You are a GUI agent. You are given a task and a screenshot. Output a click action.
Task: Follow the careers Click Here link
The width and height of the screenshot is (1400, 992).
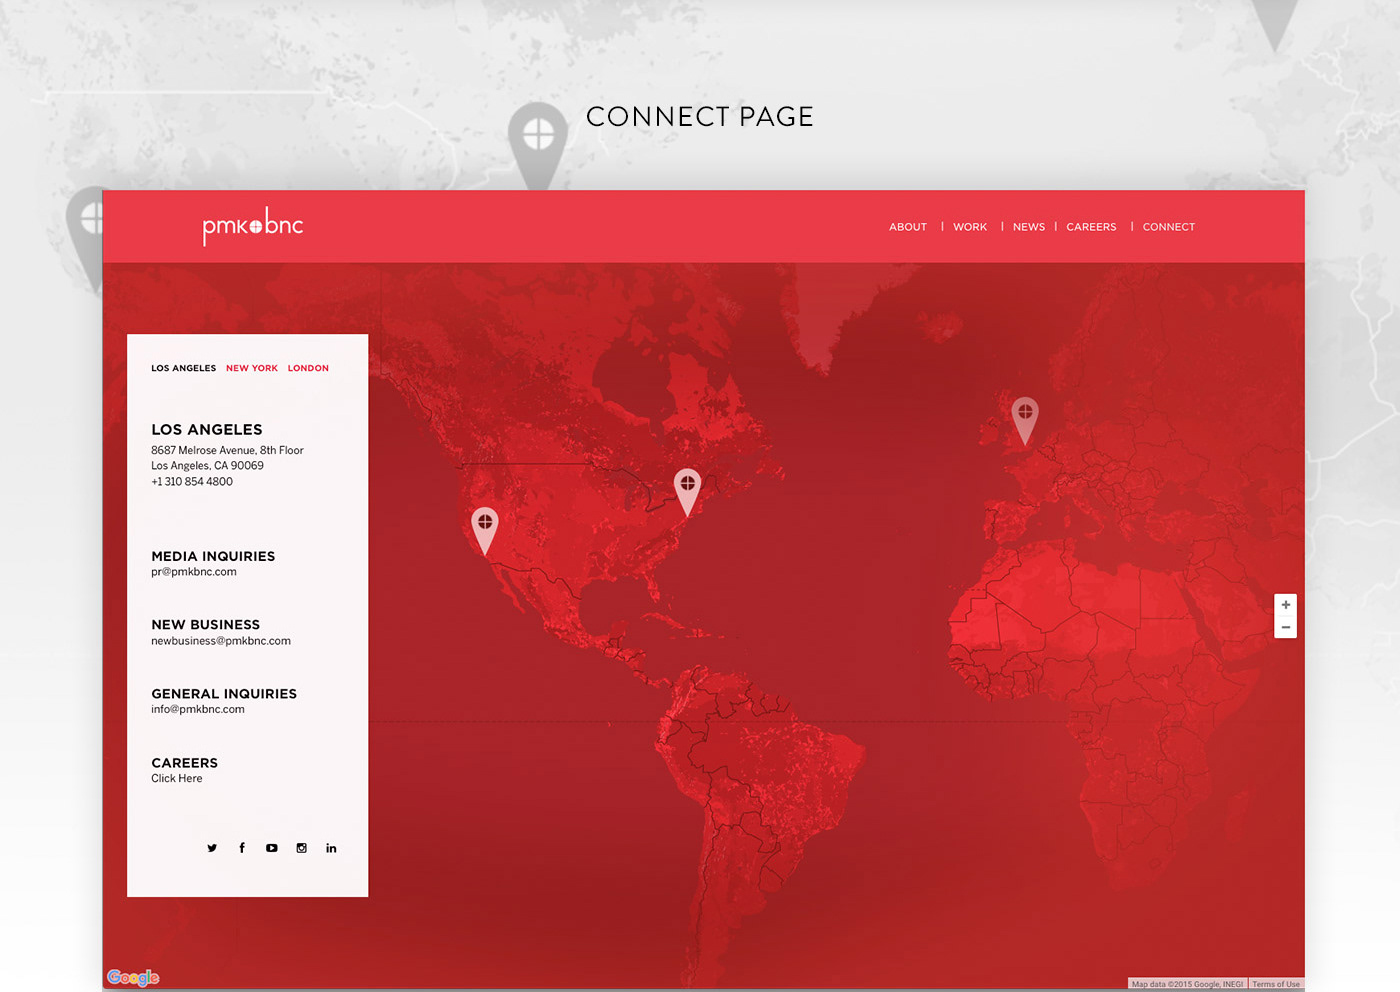(x=177, y=778)
